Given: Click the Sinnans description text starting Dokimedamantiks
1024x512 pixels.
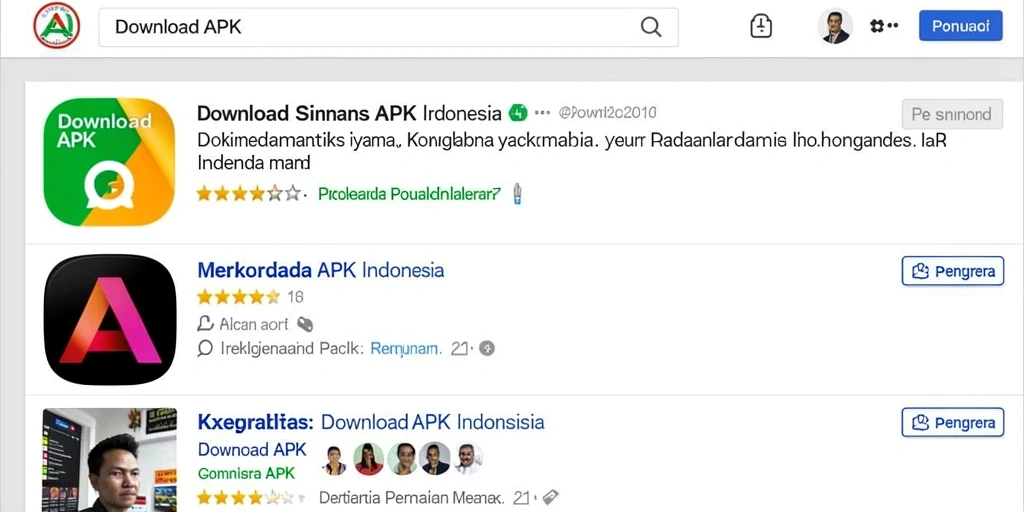Looking at the screenshot, I should (571, 151).
